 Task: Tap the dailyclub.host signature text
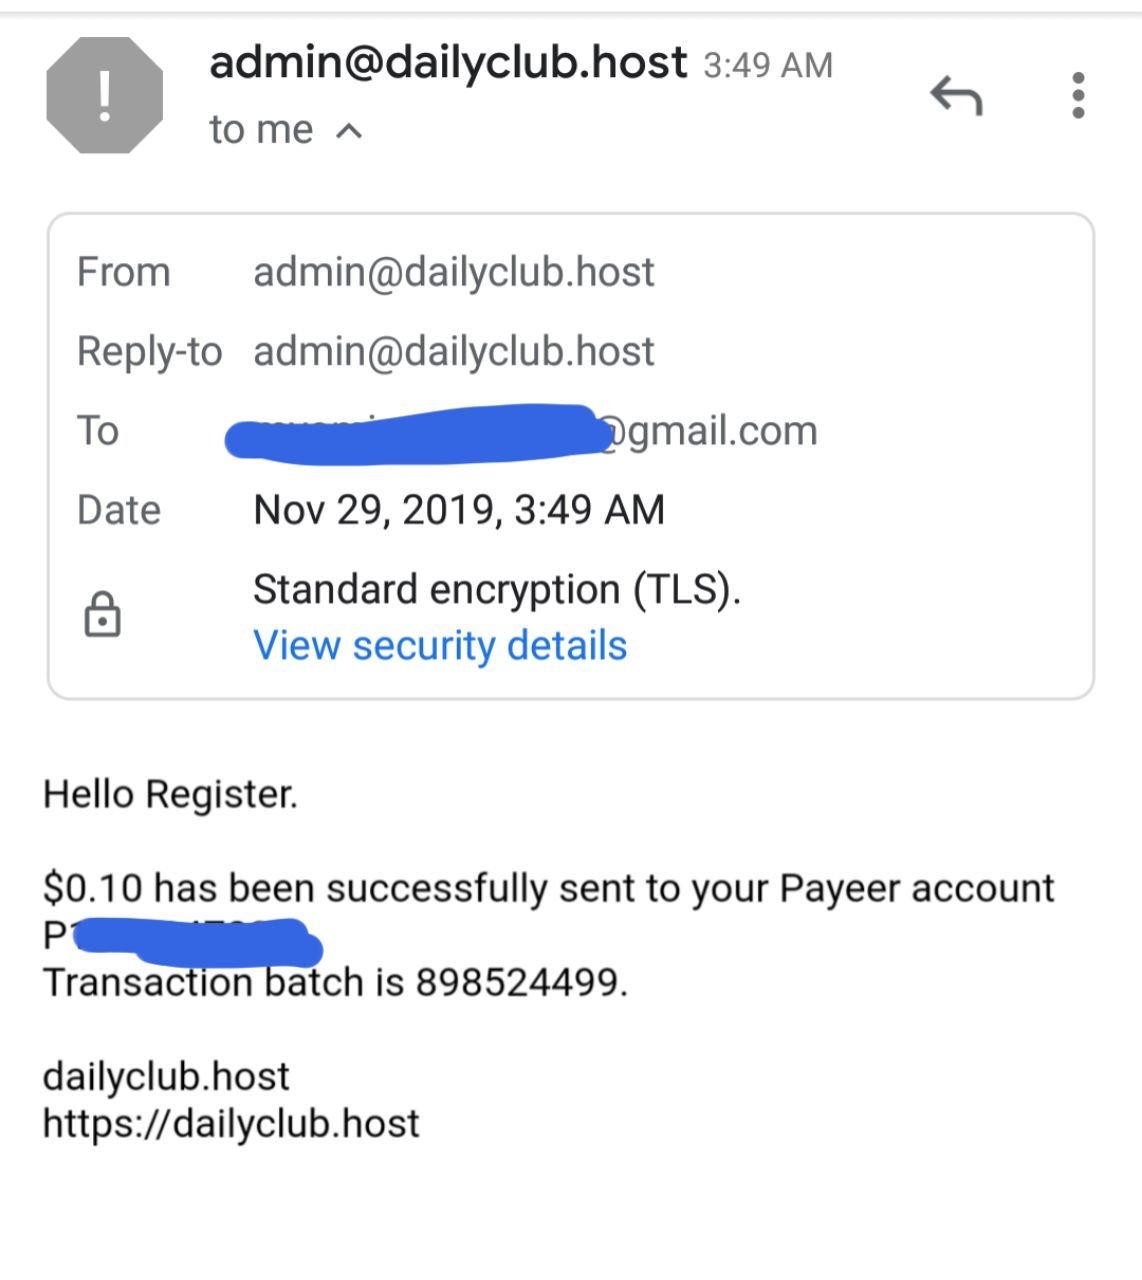tap(166, 1077)
